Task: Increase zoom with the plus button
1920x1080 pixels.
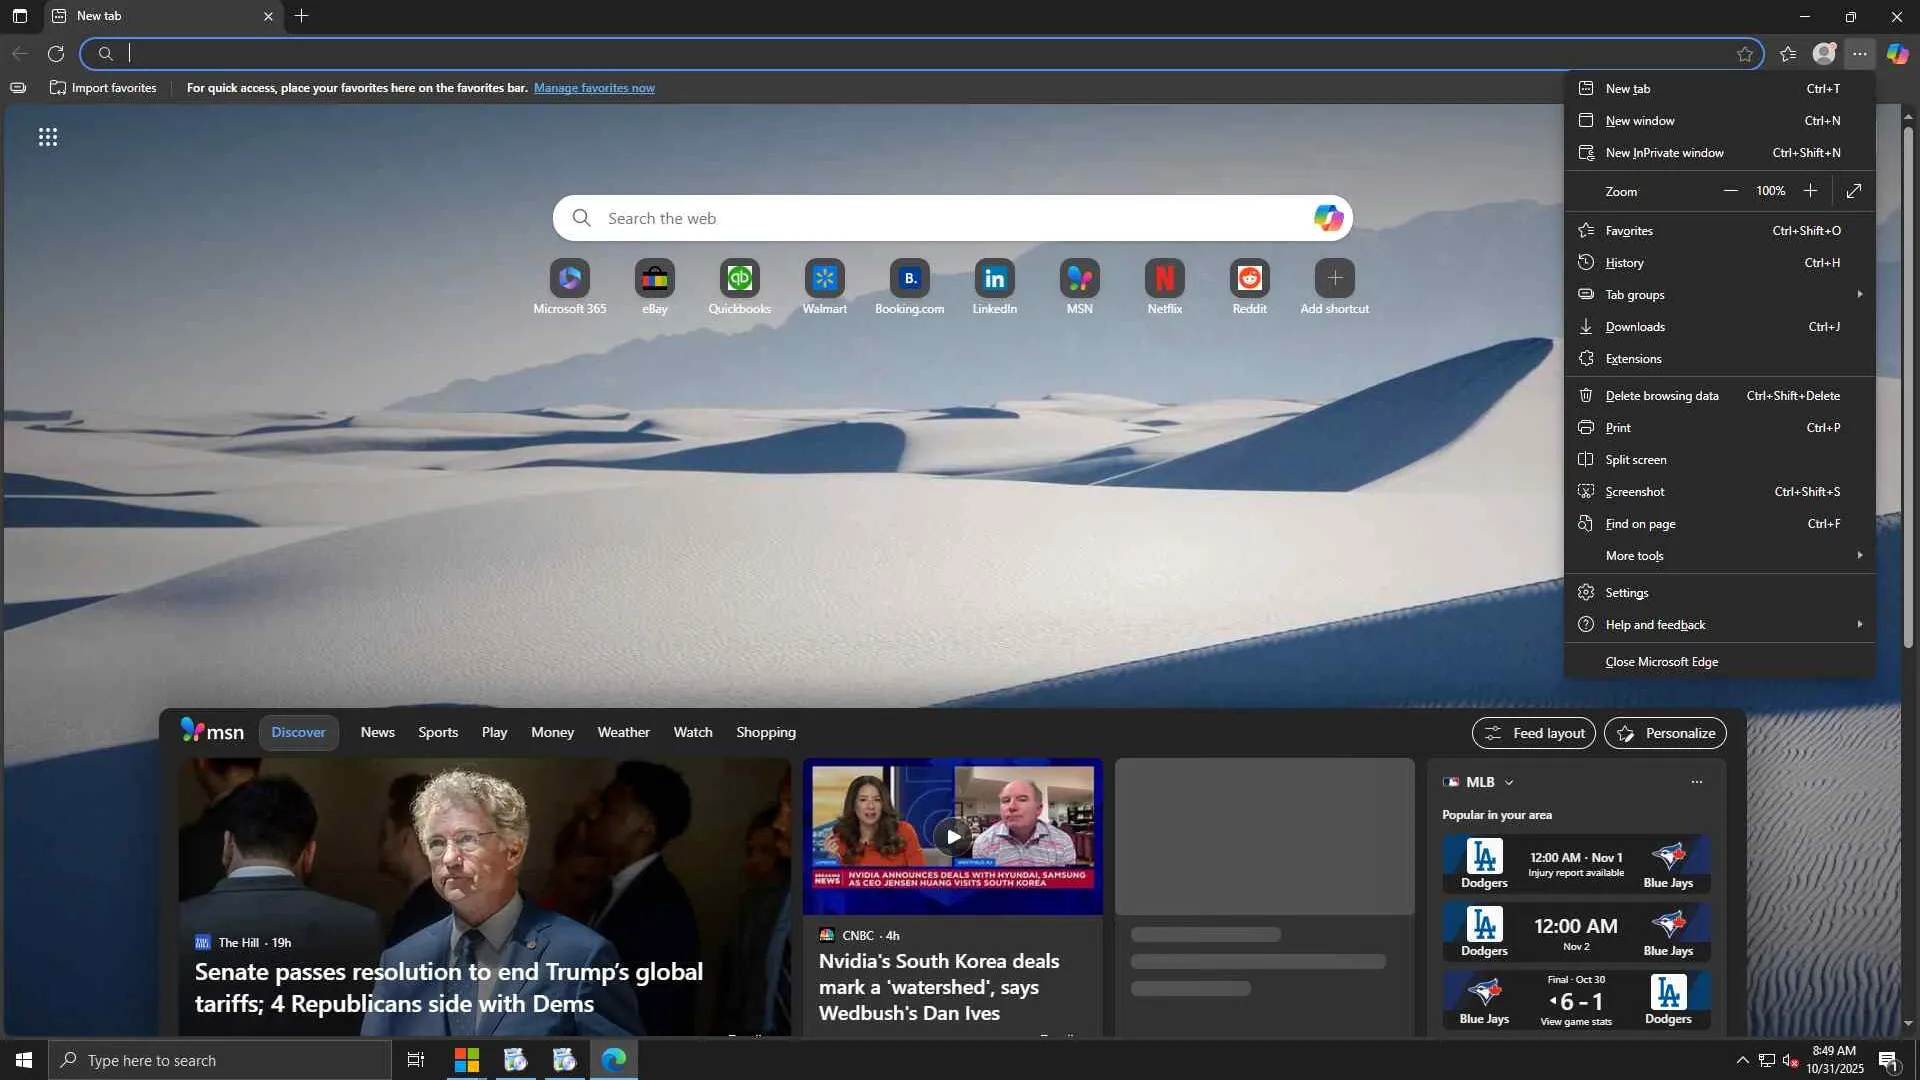Action: coord(1810,191)
